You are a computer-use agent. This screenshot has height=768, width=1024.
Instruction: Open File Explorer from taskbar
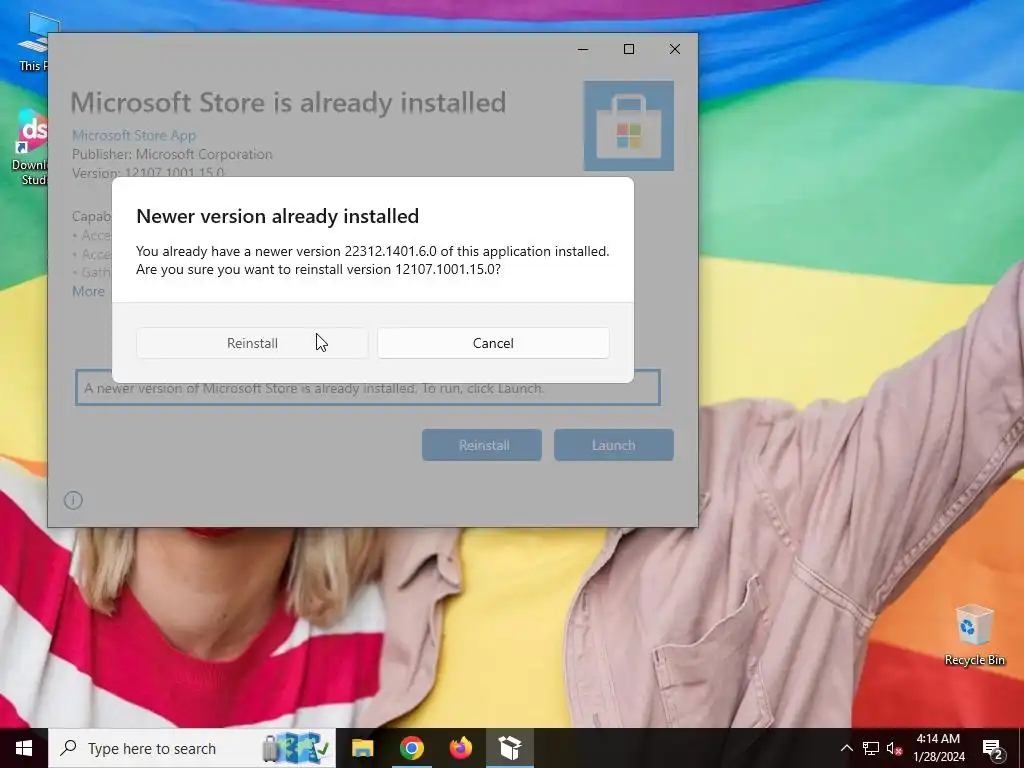(x=362, y=748)
